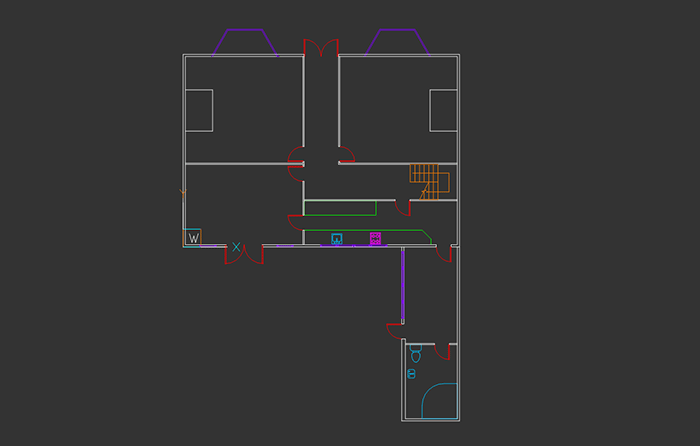Click the cyan X marker by the double door
This screenshot has height=446, width=700.
(236, 246)
